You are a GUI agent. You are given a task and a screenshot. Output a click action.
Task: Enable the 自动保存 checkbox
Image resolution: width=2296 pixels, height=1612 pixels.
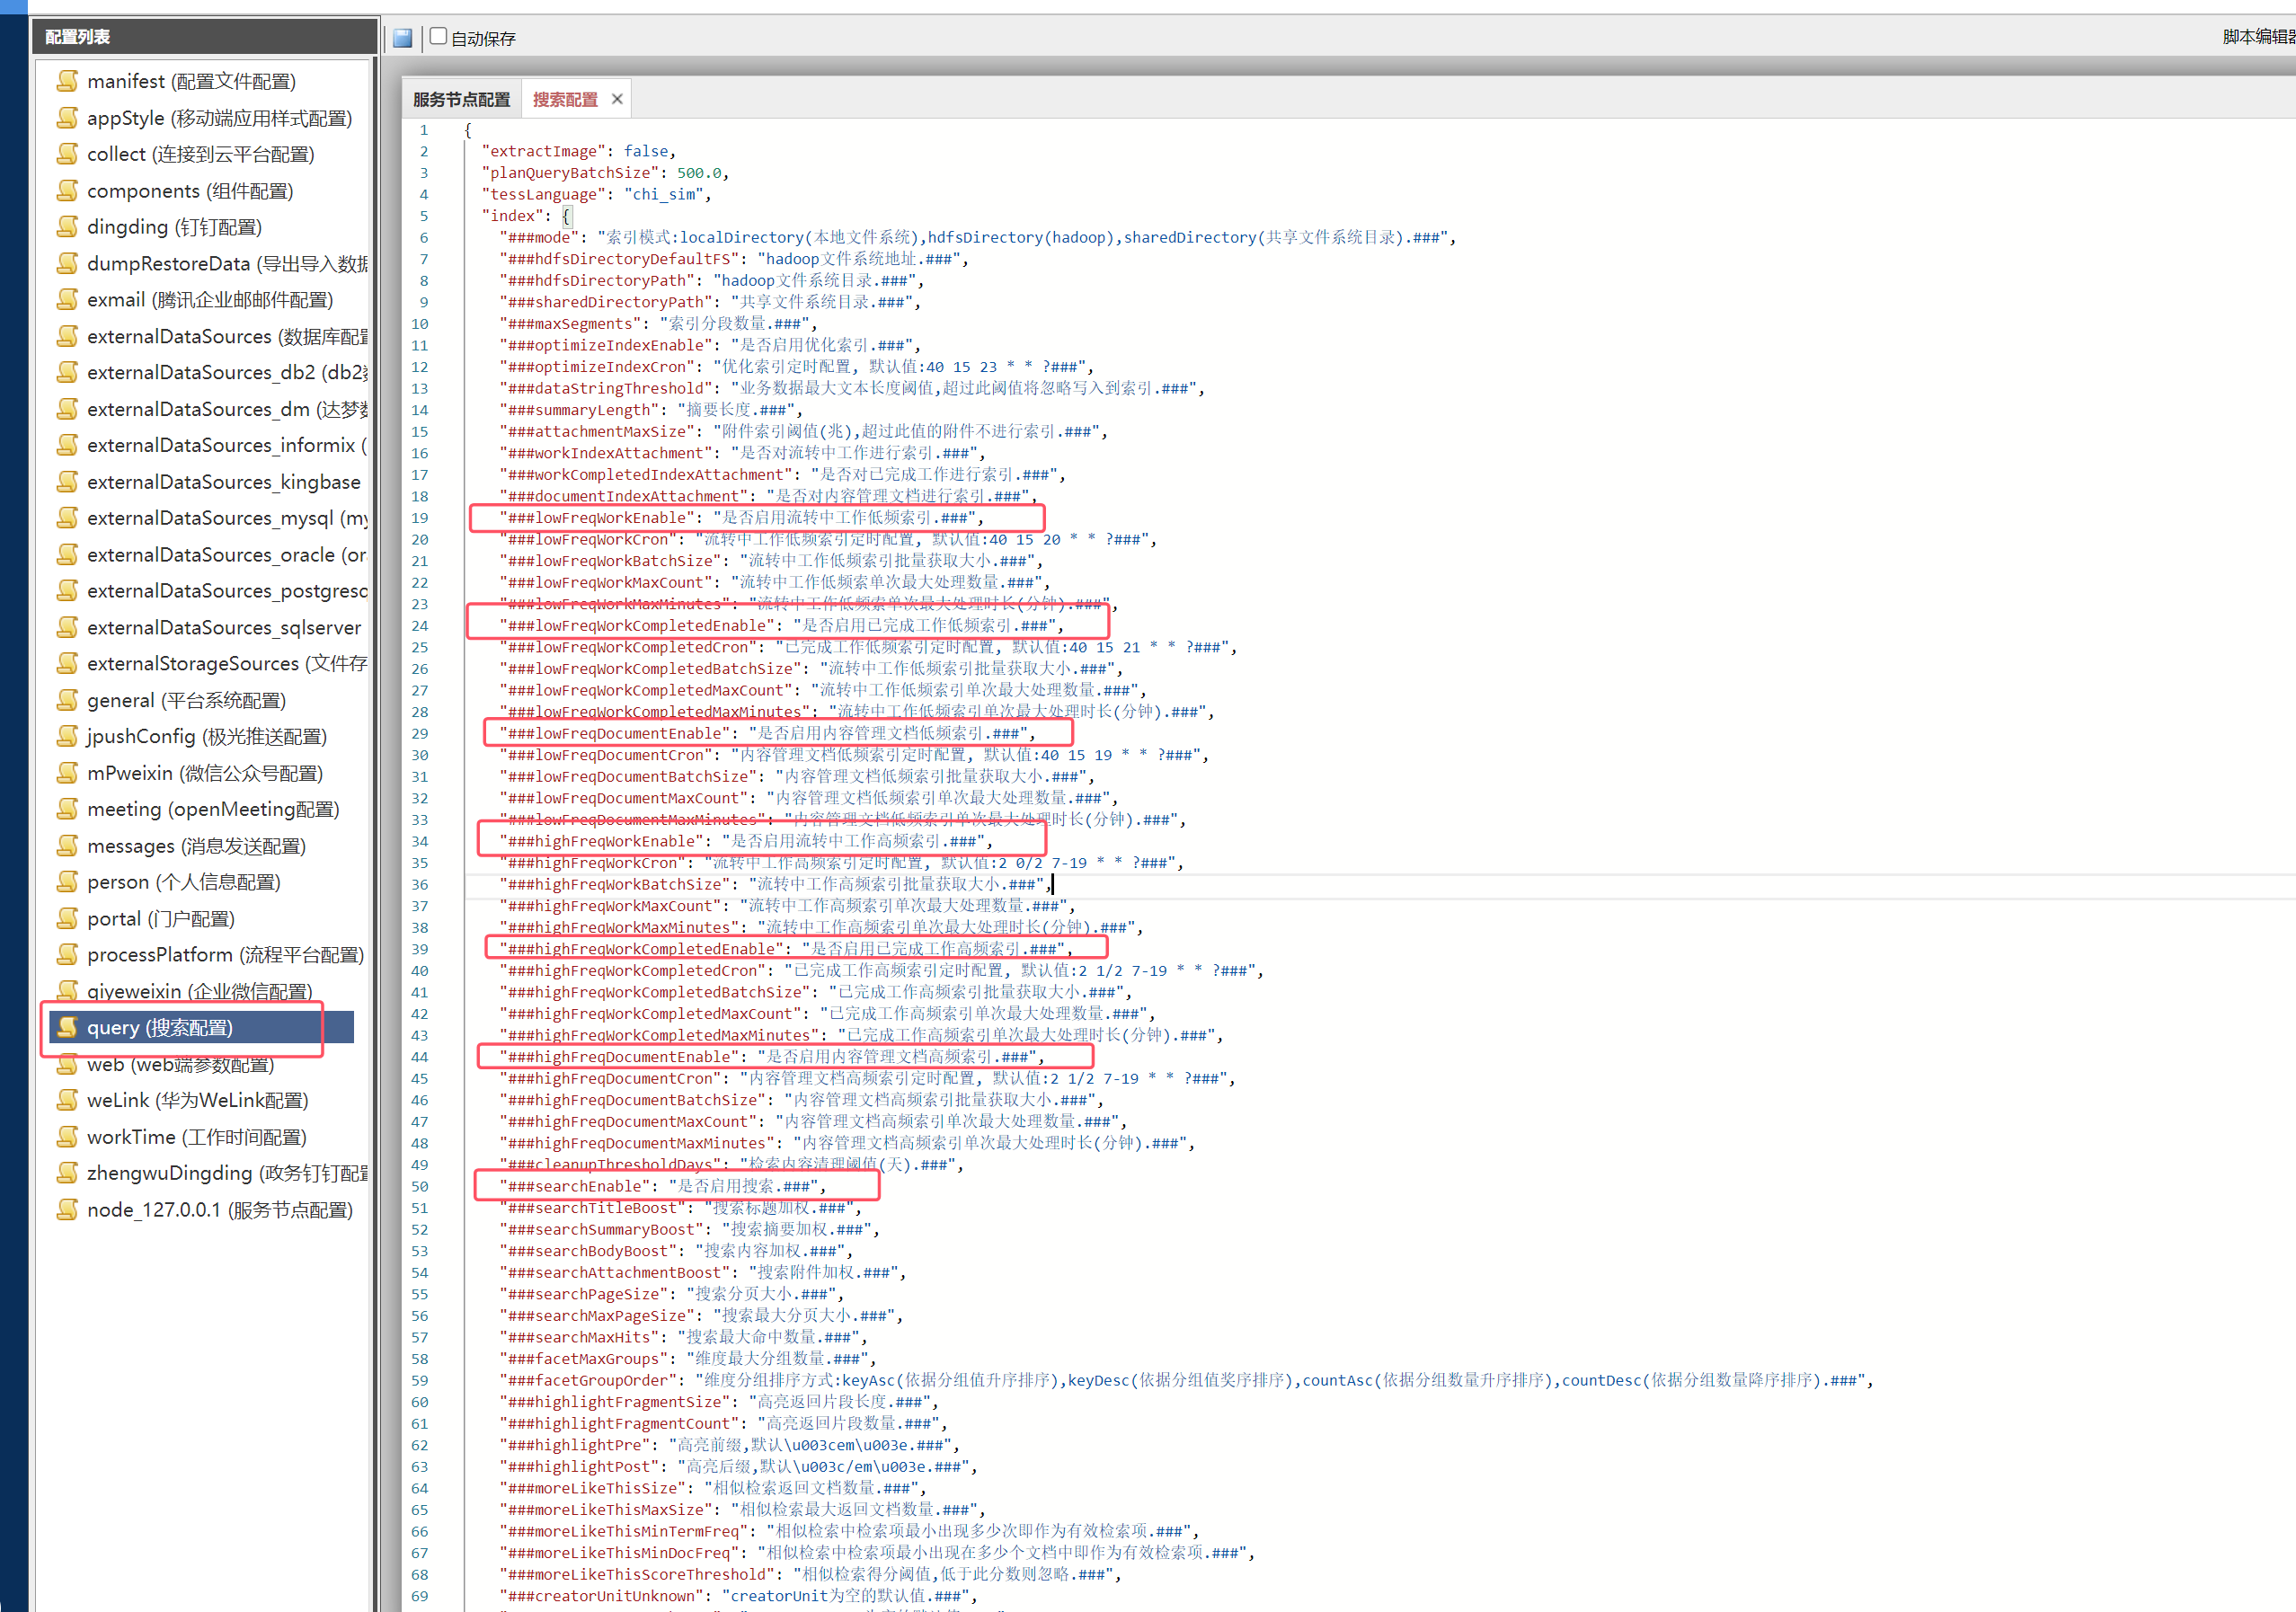(438, 37)
